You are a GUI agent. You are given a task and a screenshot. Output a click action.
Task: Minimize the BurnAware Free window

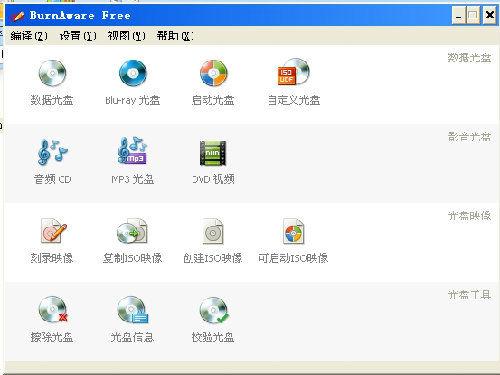click(x=459, y=15)
